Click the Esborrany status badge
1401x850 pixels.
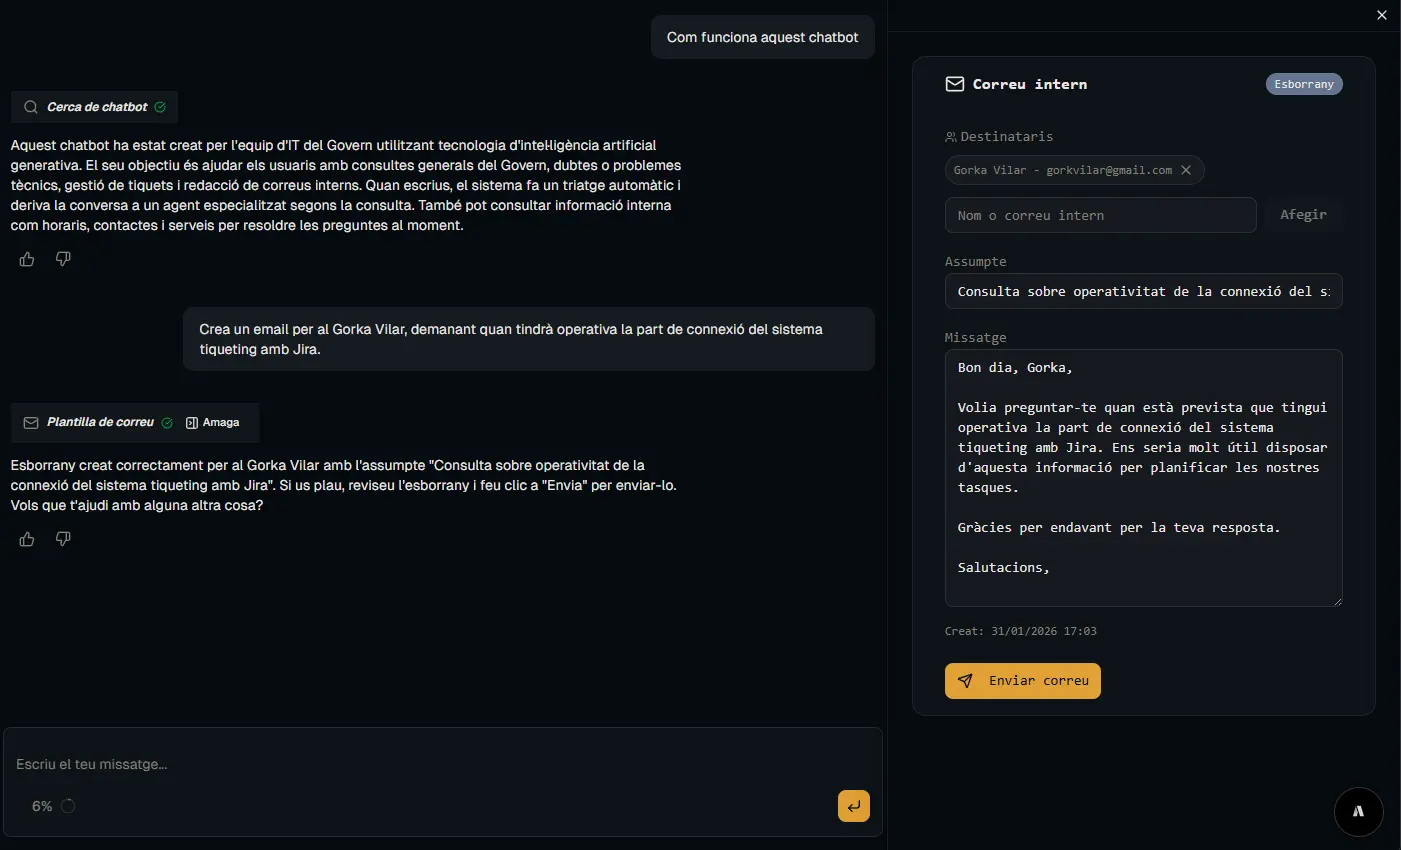click(1303, 85)
